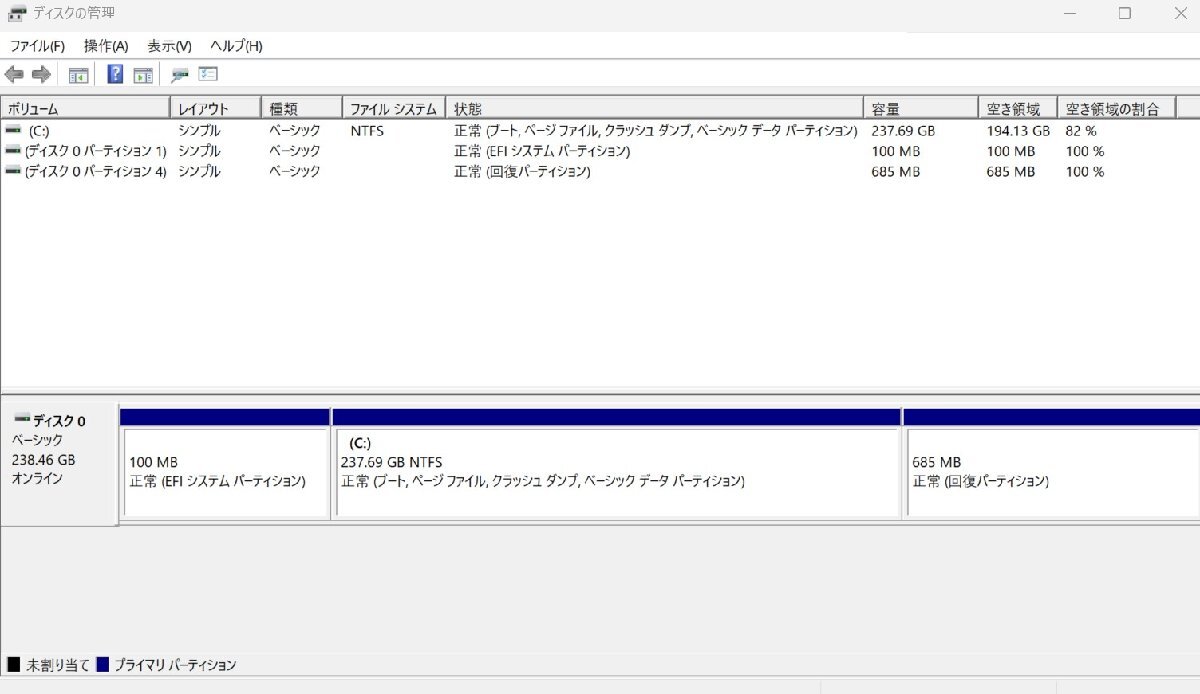Open help via the blue ? toolbar icon
Viewport: 1200px width, 694px height.
(x=113, y=73)
